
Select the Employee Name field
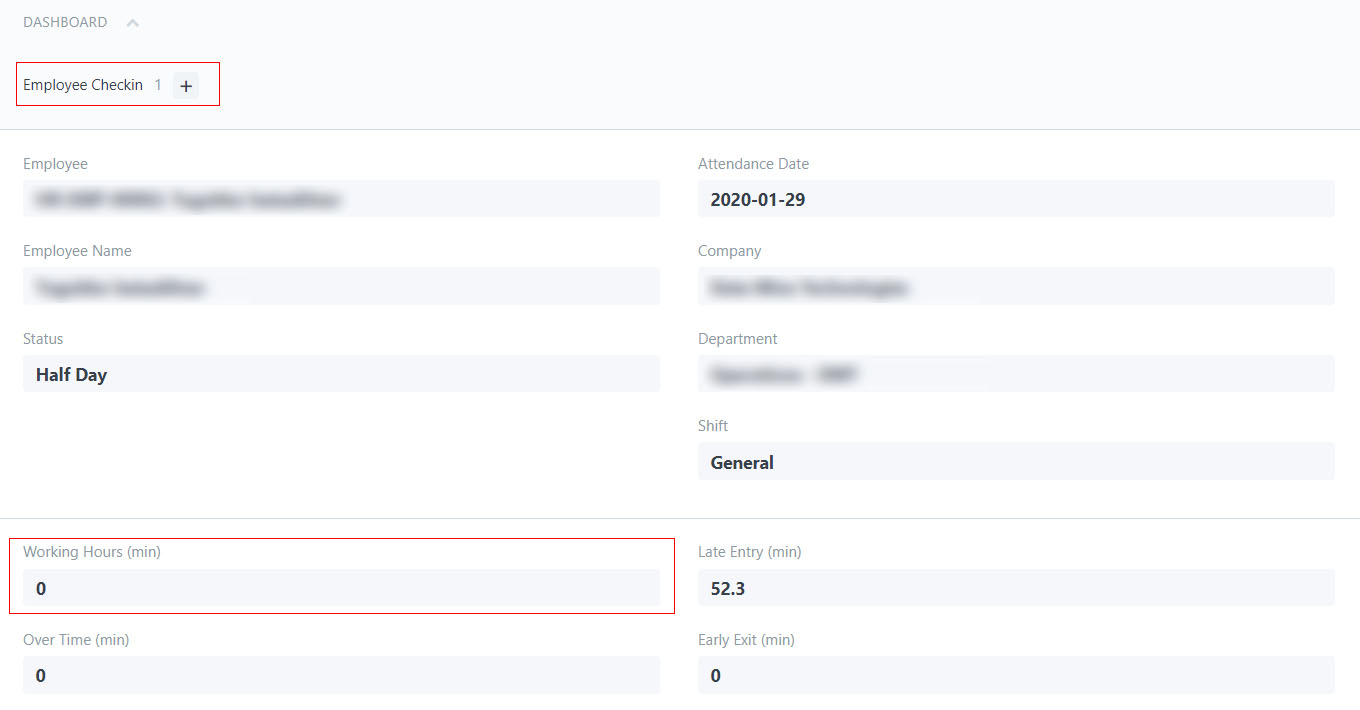coord(340,287)
